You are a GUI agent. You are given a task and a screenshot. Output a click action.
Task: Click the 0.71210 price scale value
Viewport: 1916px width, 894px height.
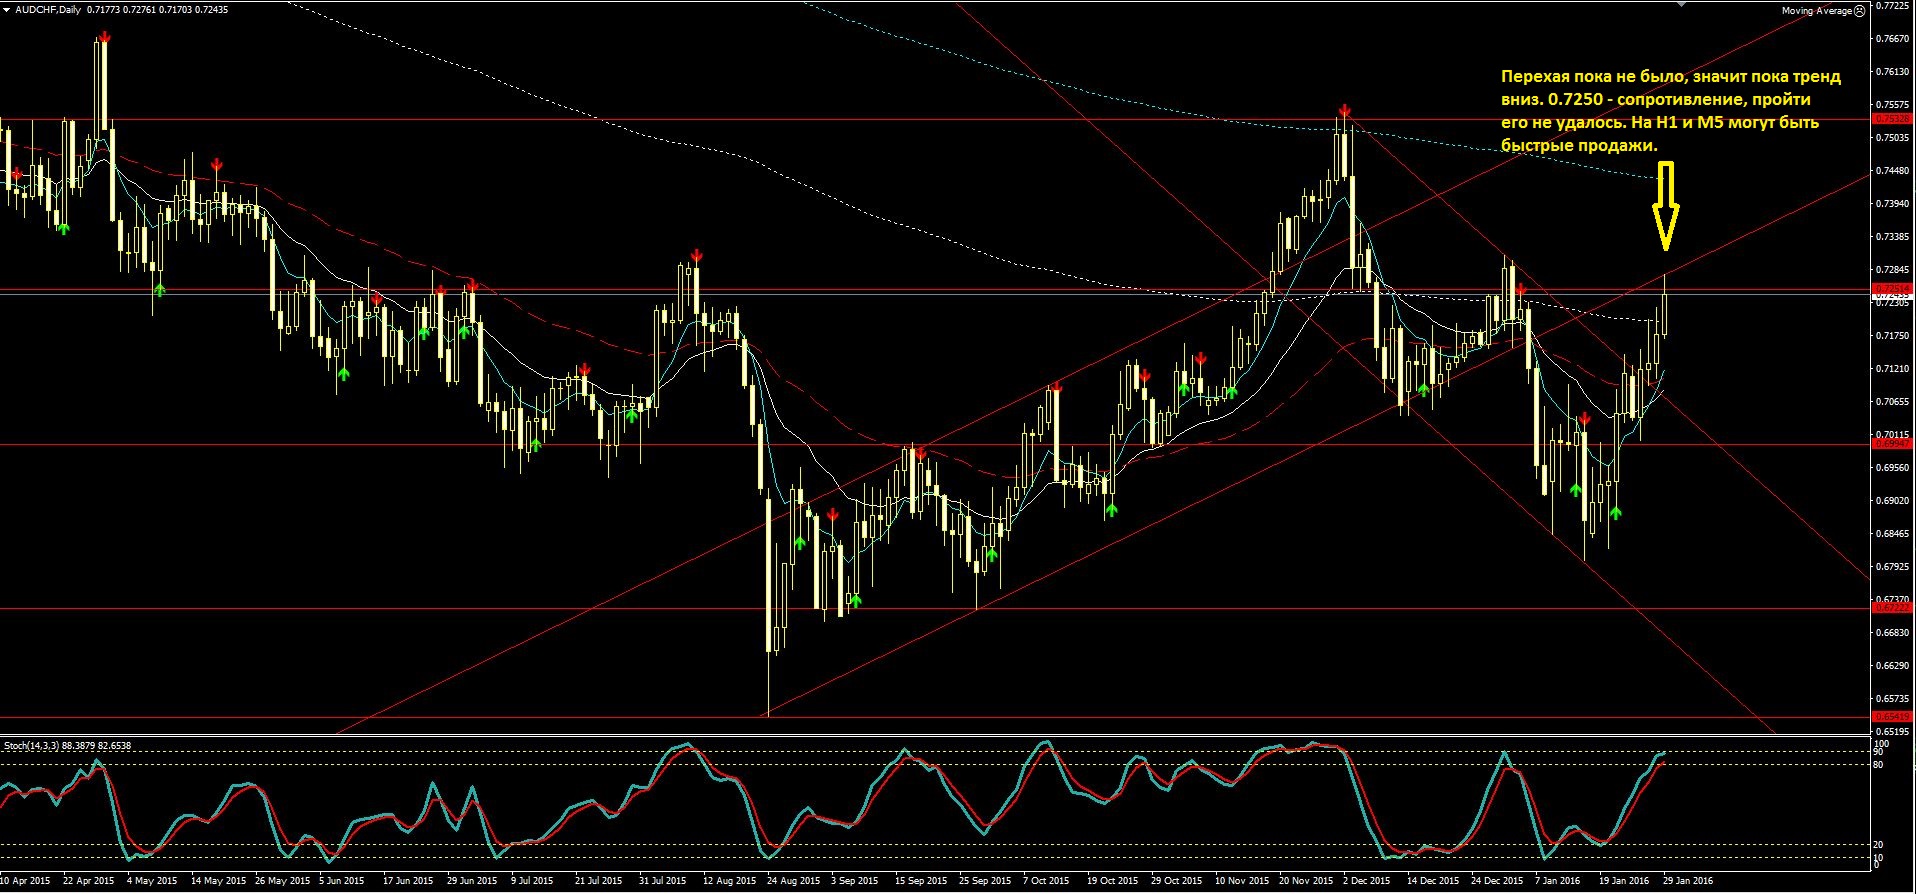click(1891, 369)
